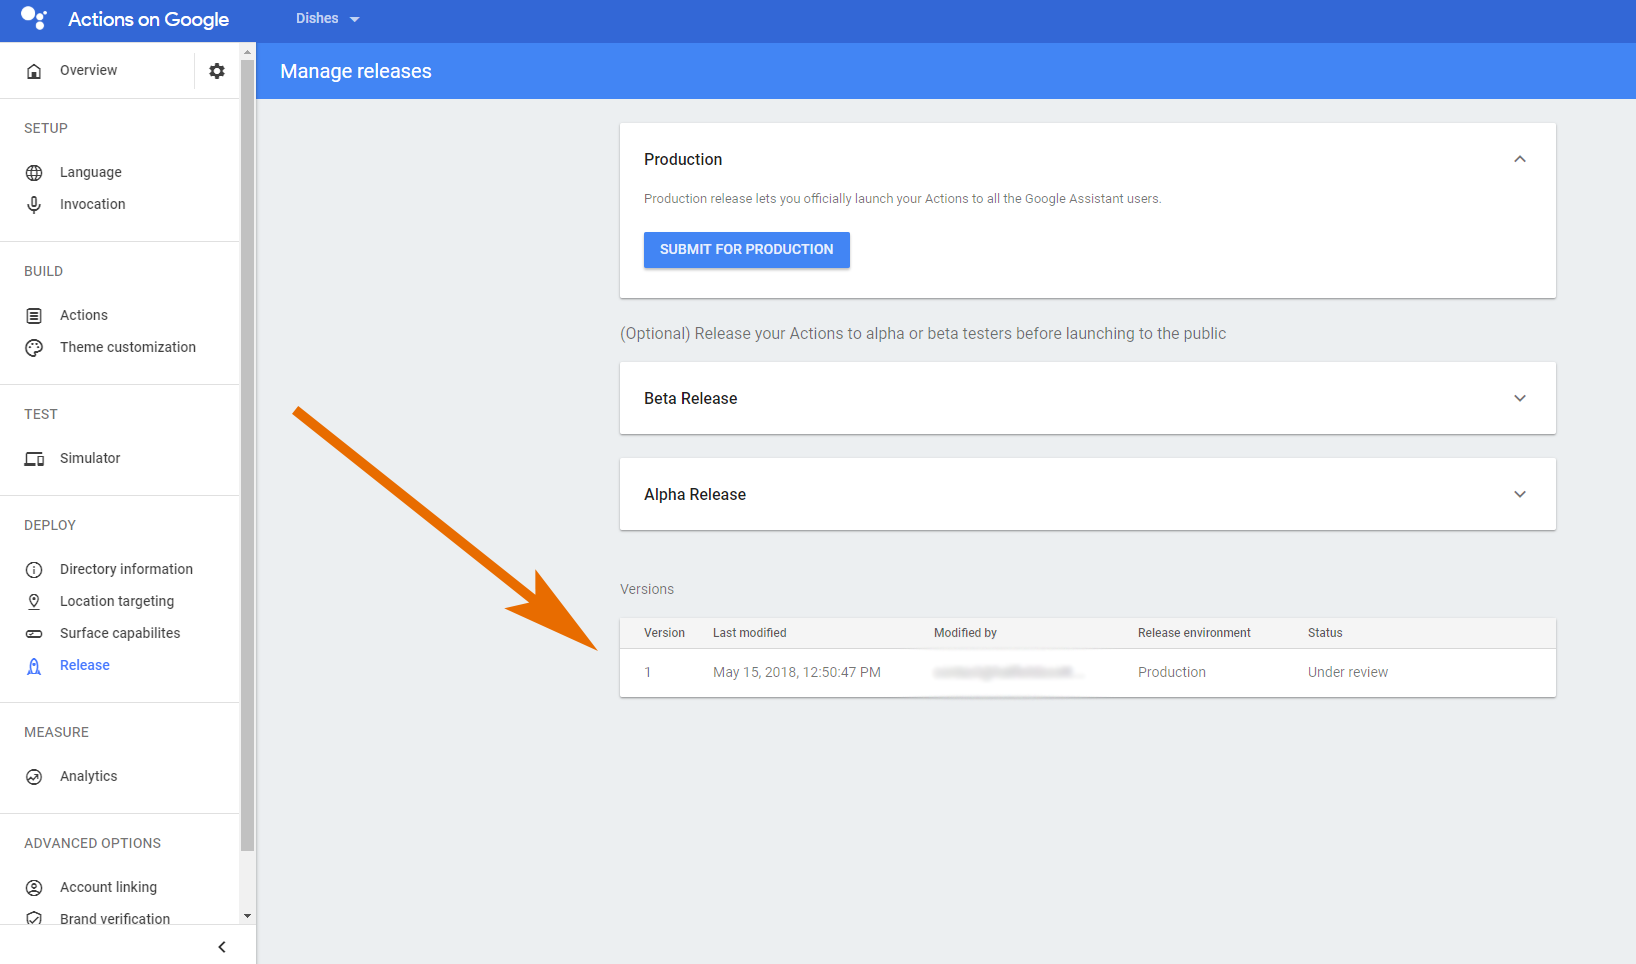
Task: Click the Location targeting pin icon
Action: 34,602
